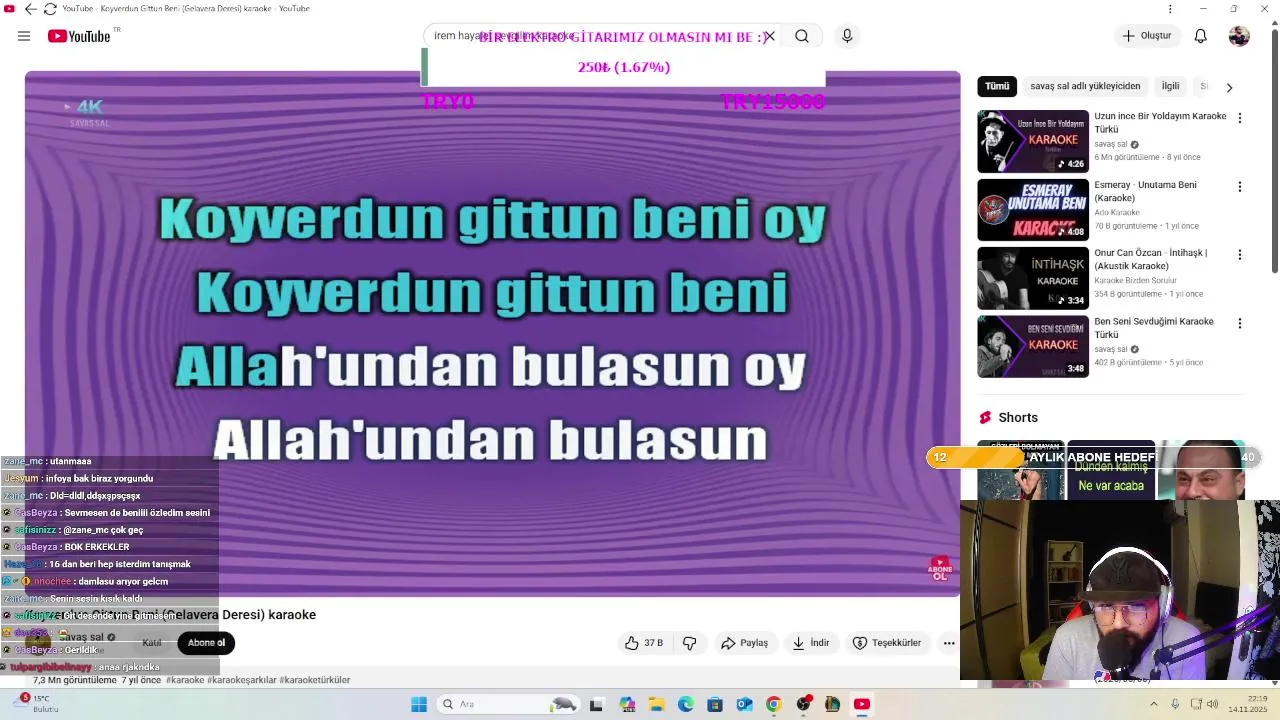Open the account avatar menu

[1239, 36]
